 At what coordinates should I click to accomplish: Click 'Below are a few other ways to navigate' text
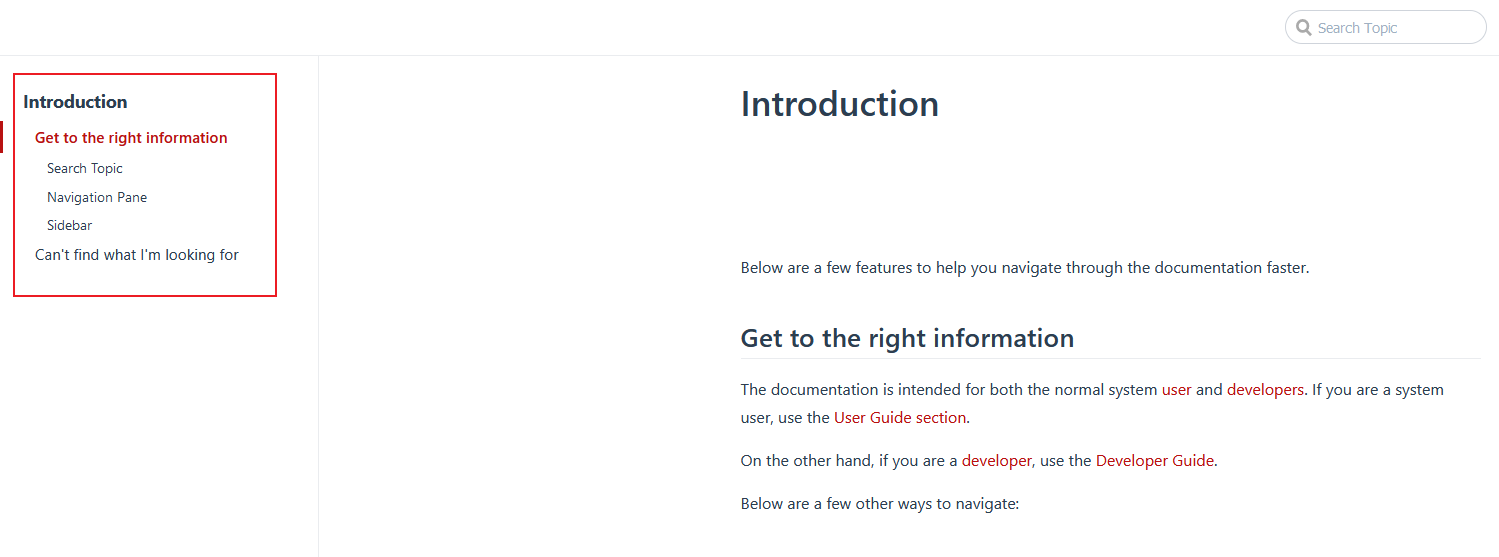[879, 503]
